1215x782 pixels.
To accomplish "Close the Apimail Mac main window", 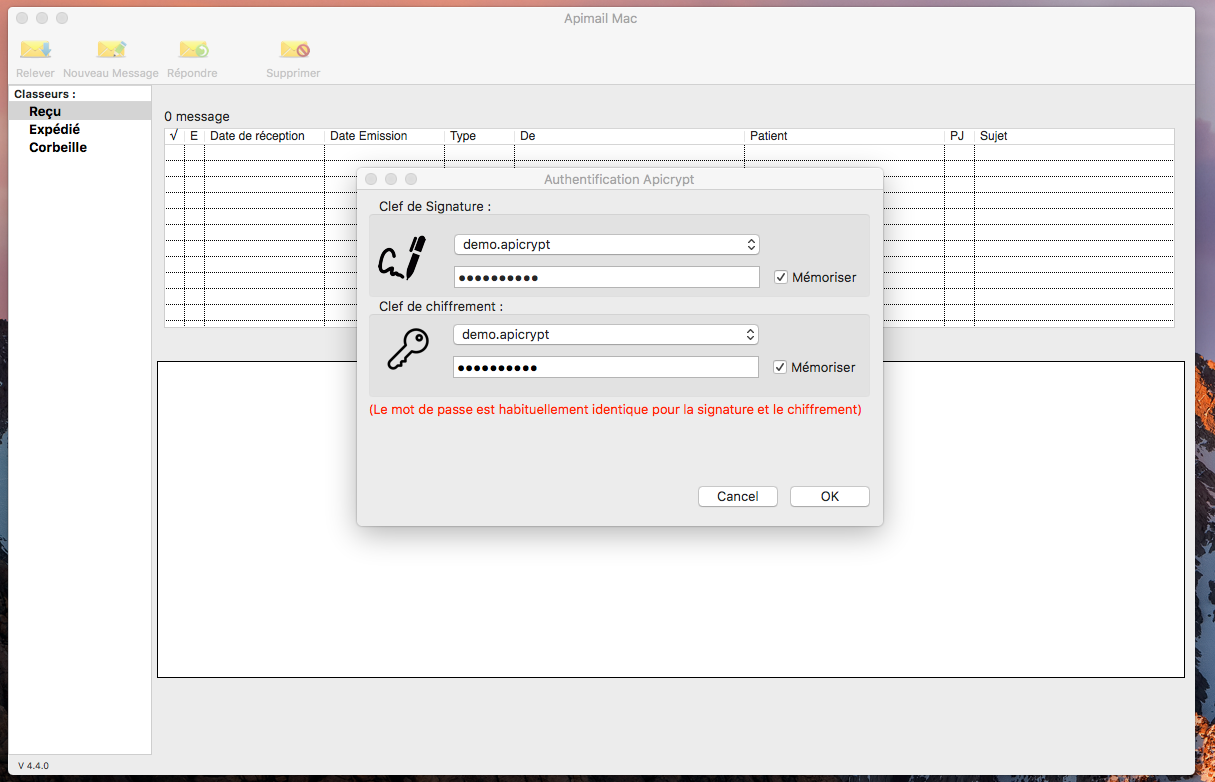I will pyautogui.click(x=22, y=18).
